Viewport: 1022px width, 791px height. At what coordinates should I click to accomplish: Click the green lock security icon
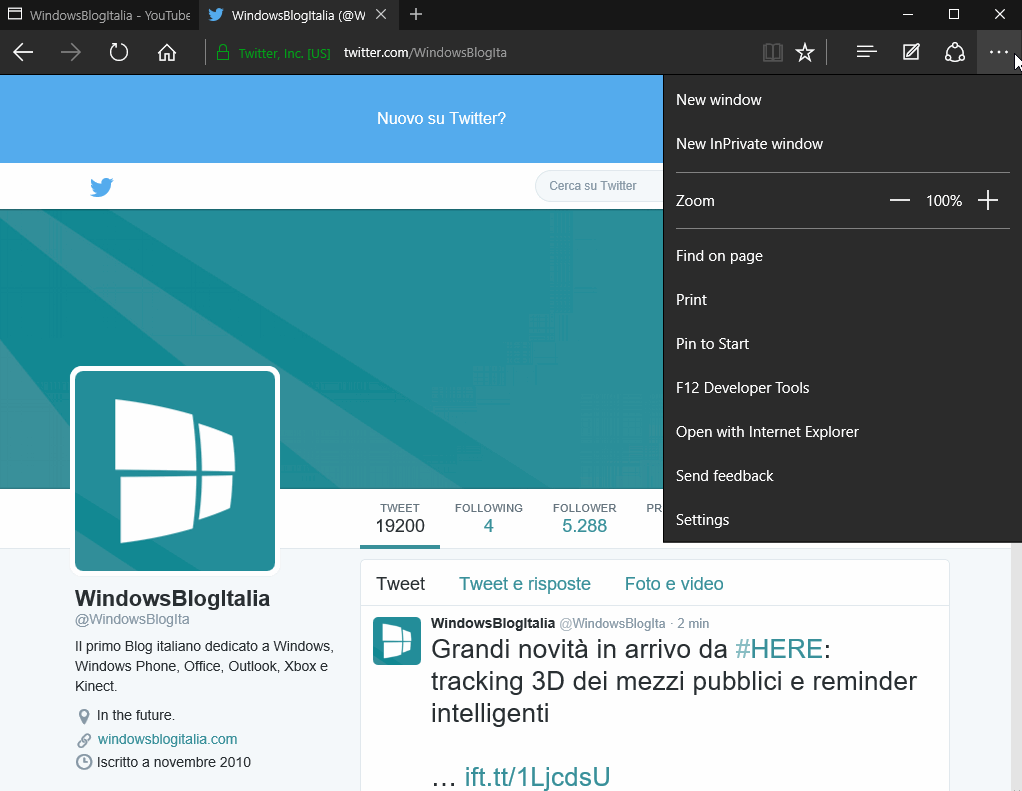(x=222, y=53)
